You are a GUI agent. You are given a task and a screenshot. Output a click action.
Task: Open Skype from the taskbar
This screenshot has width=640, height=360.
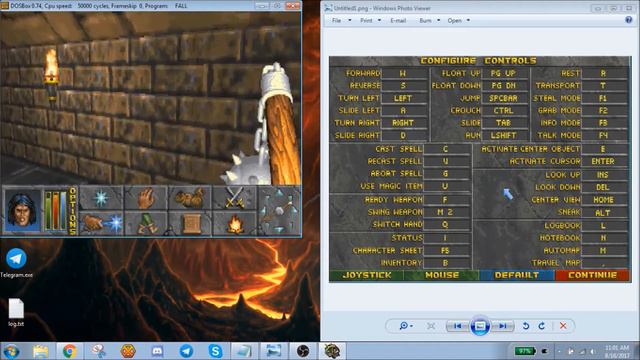coord(216,351)
